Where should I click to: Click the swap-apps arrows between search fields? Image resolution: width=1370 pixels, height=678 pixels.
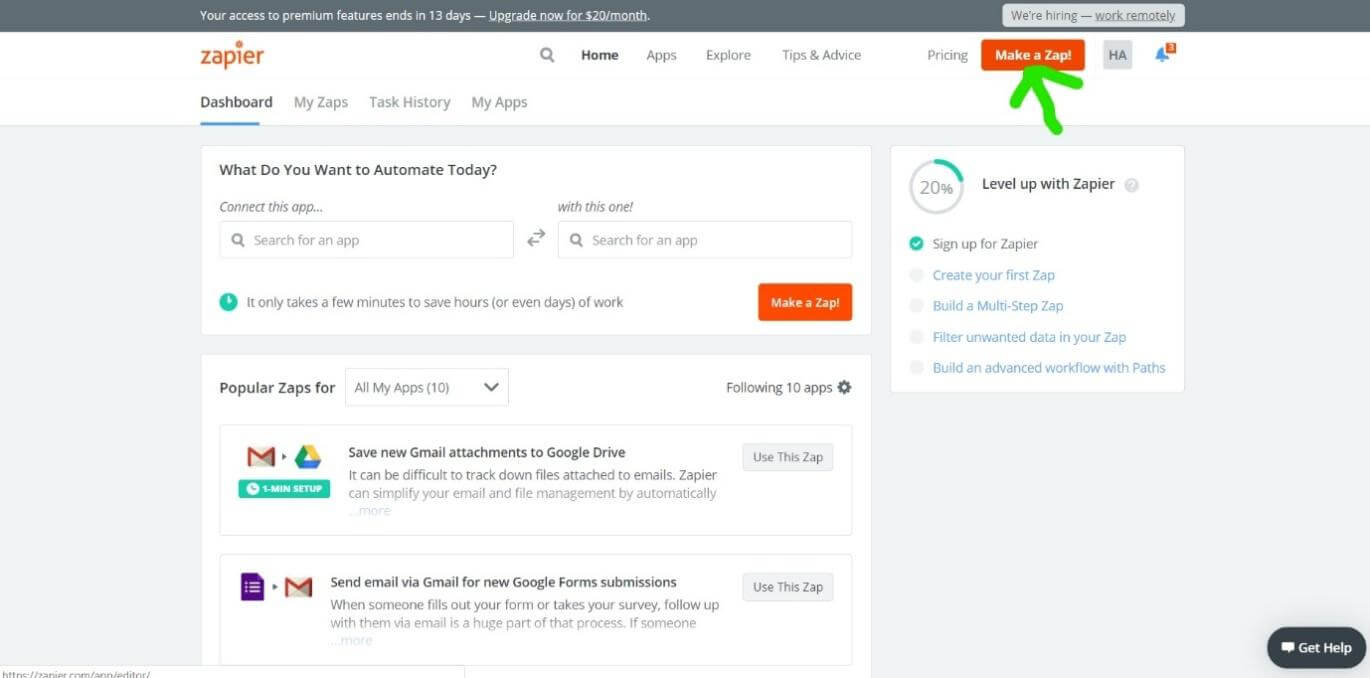tap(536, 238)
